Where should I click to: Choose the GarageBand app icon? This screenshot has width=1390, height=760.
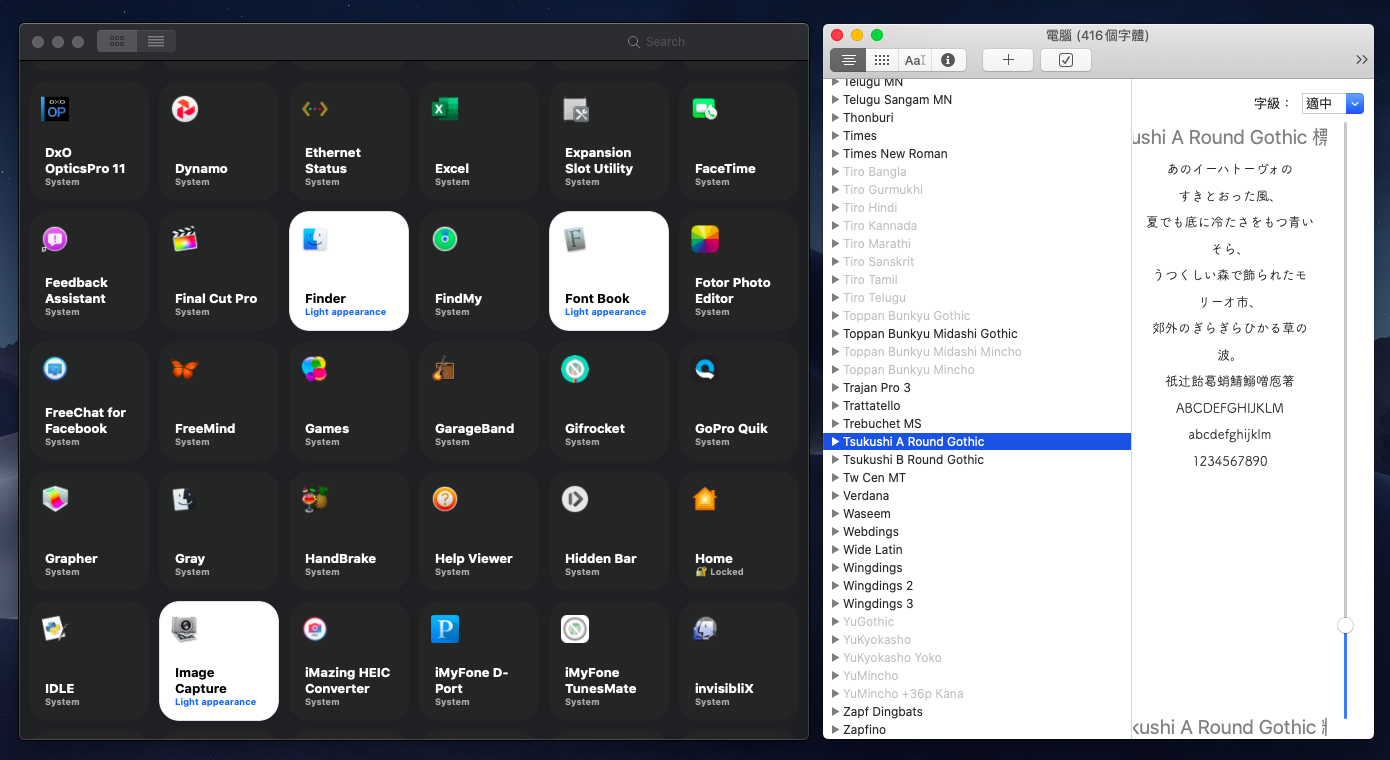tap(445, 368)
